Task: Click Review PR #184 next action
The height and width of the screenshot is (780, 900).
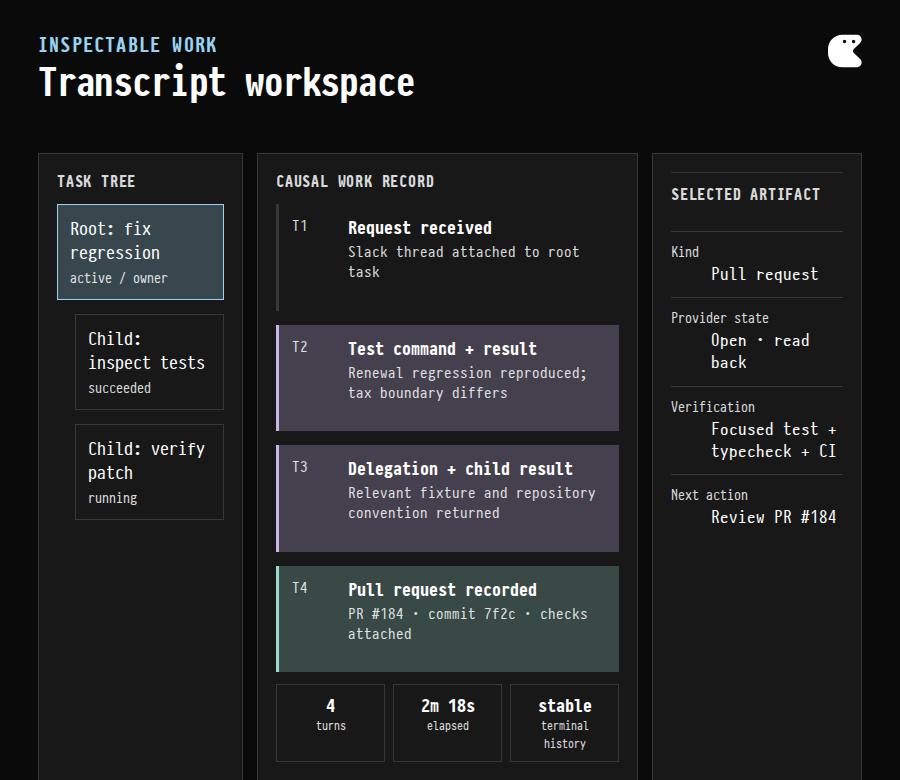Action: tap(773, 517)
